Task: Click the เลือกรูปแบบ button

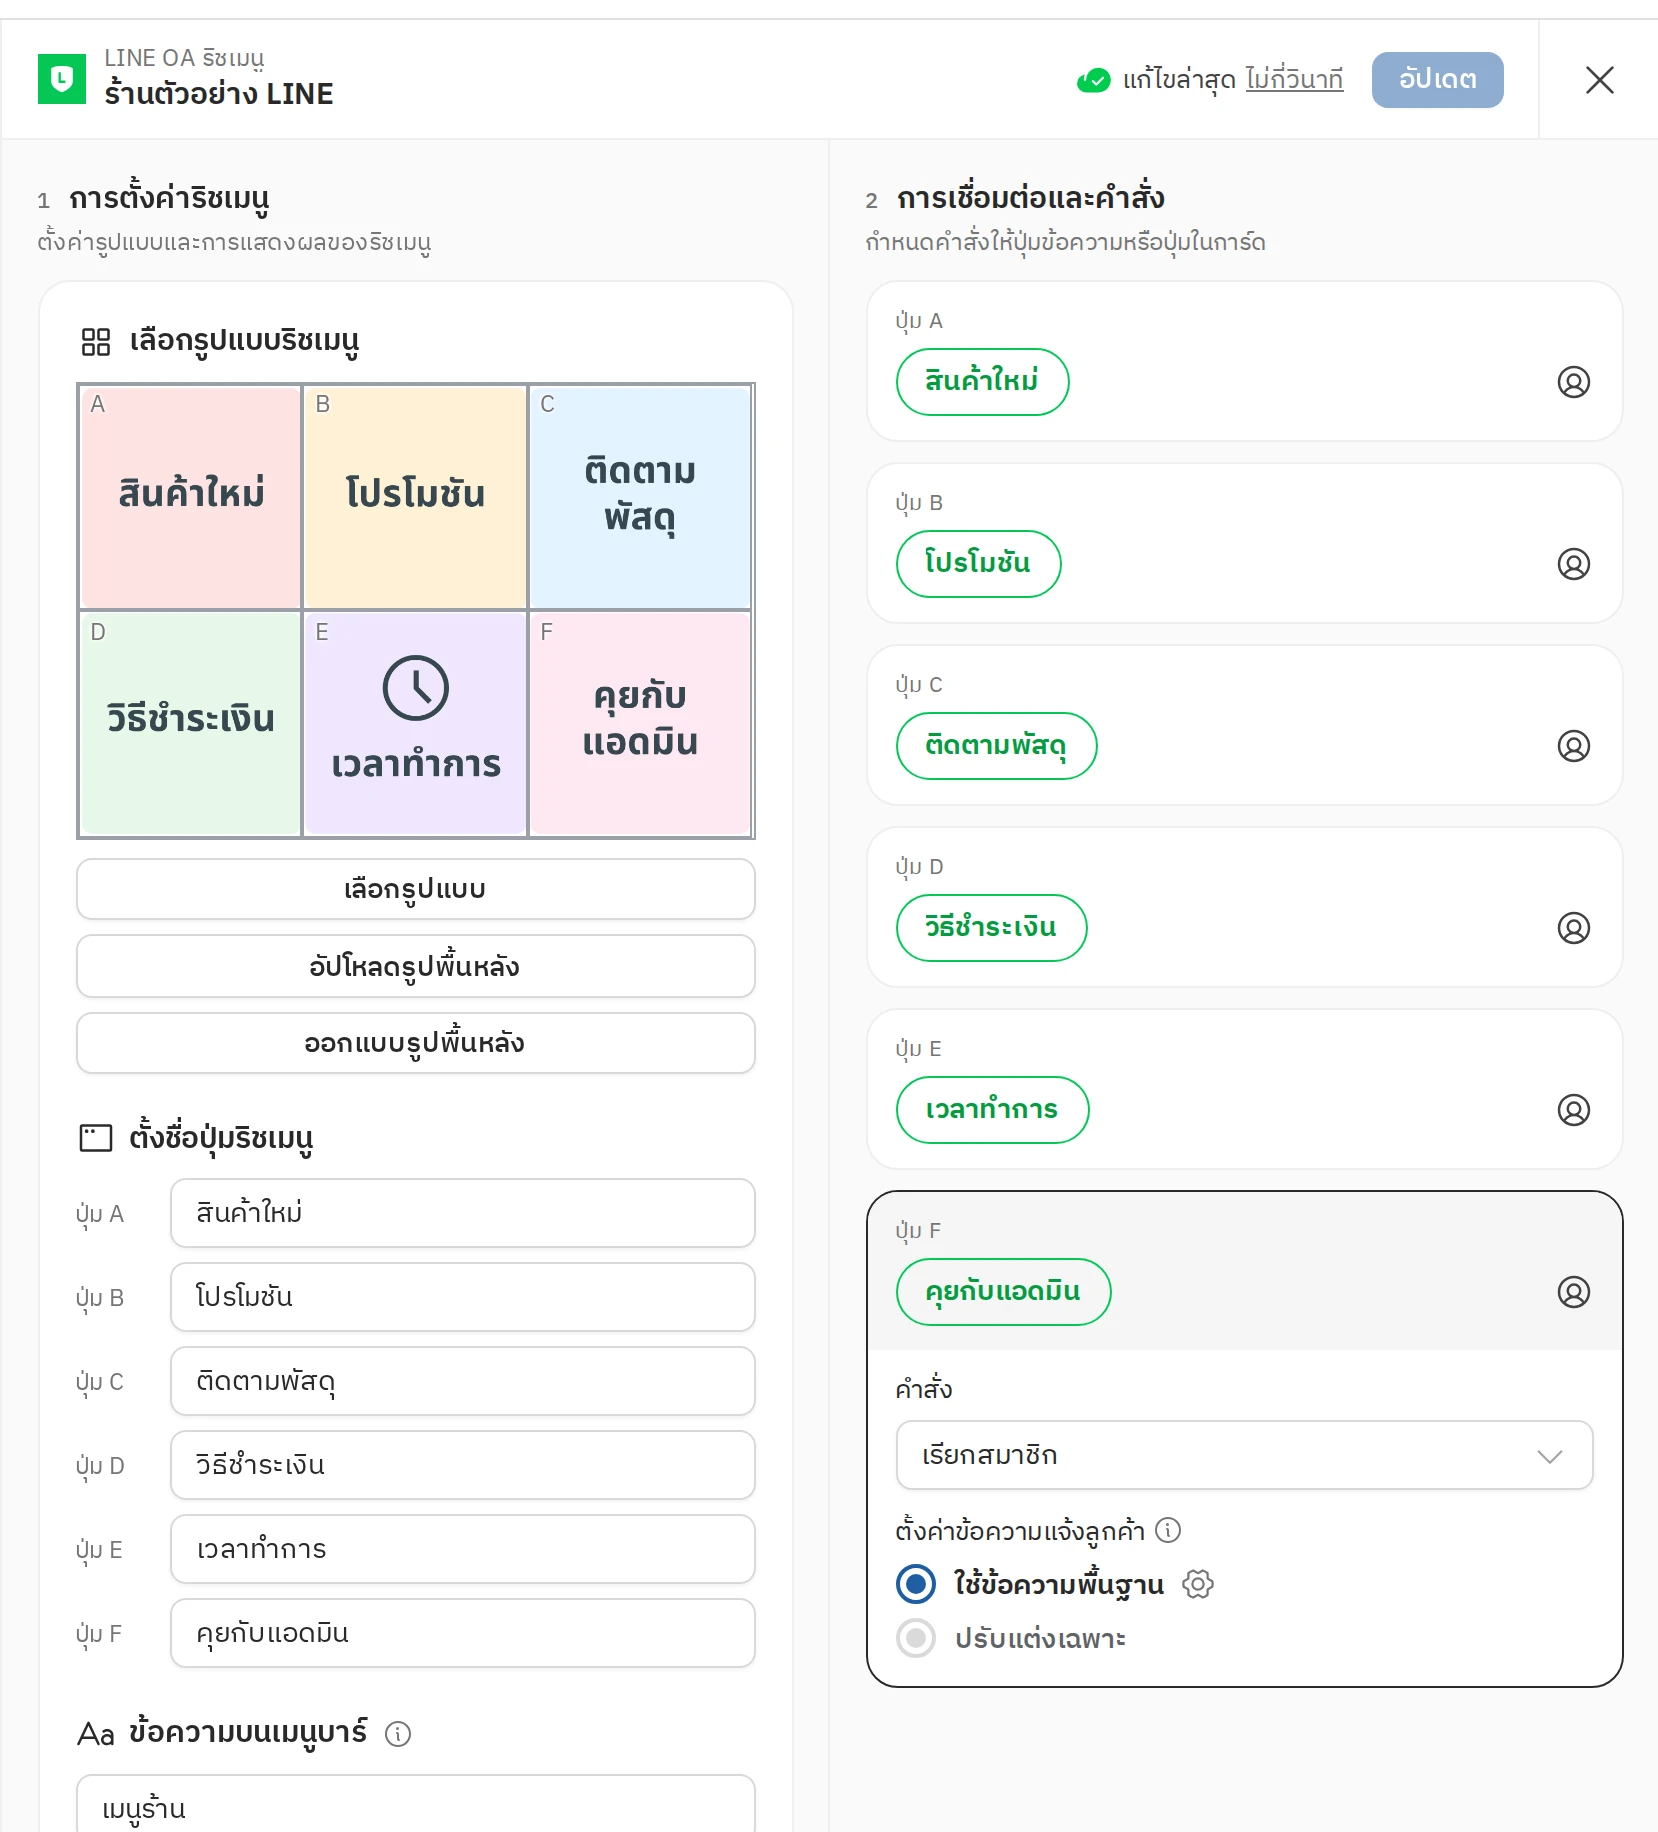Action: point(416,889)
